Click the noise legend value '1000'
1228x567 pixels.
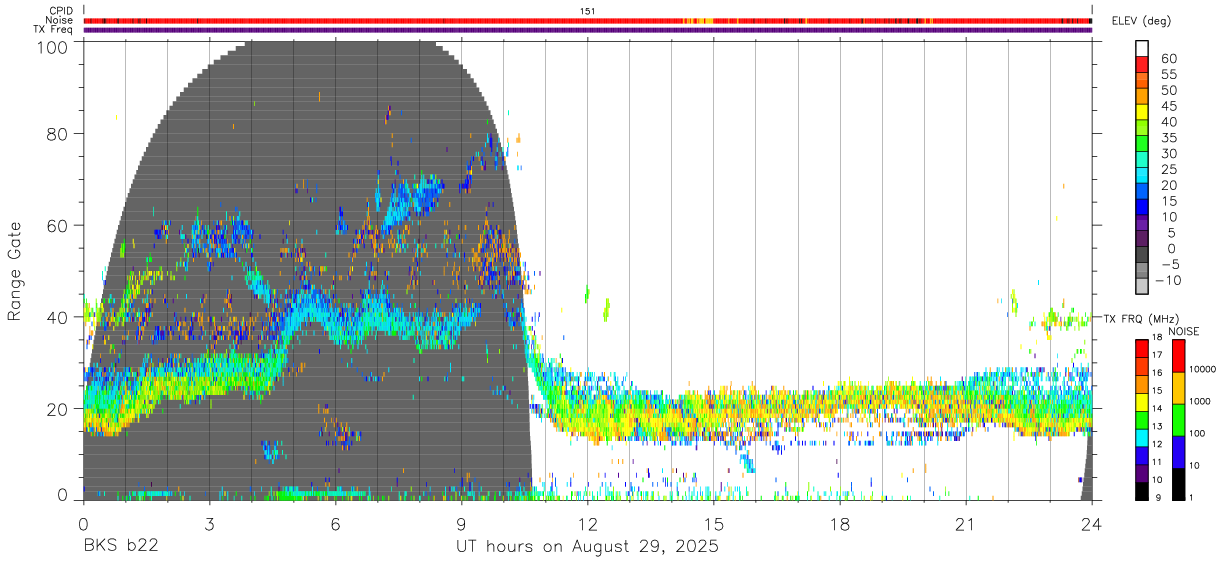[1200, 401]
